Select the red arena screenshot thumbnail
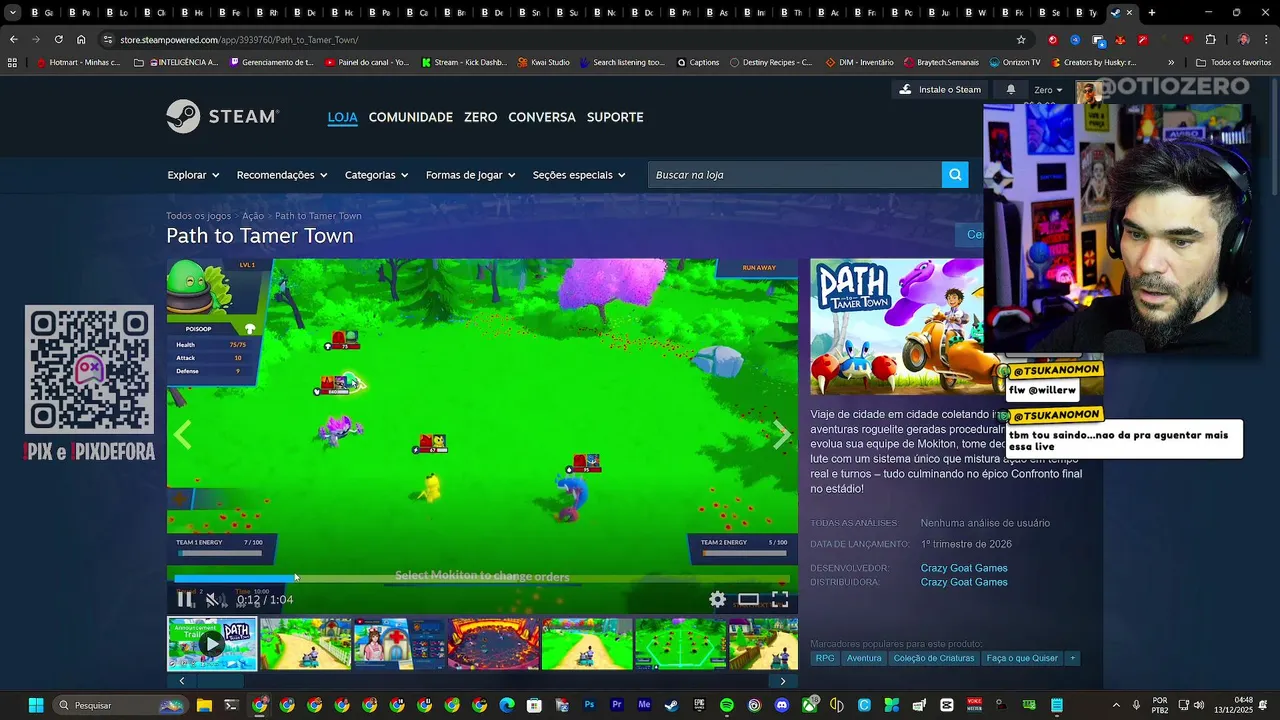Viewport: 1280px width, 720px height. point(493,644)
